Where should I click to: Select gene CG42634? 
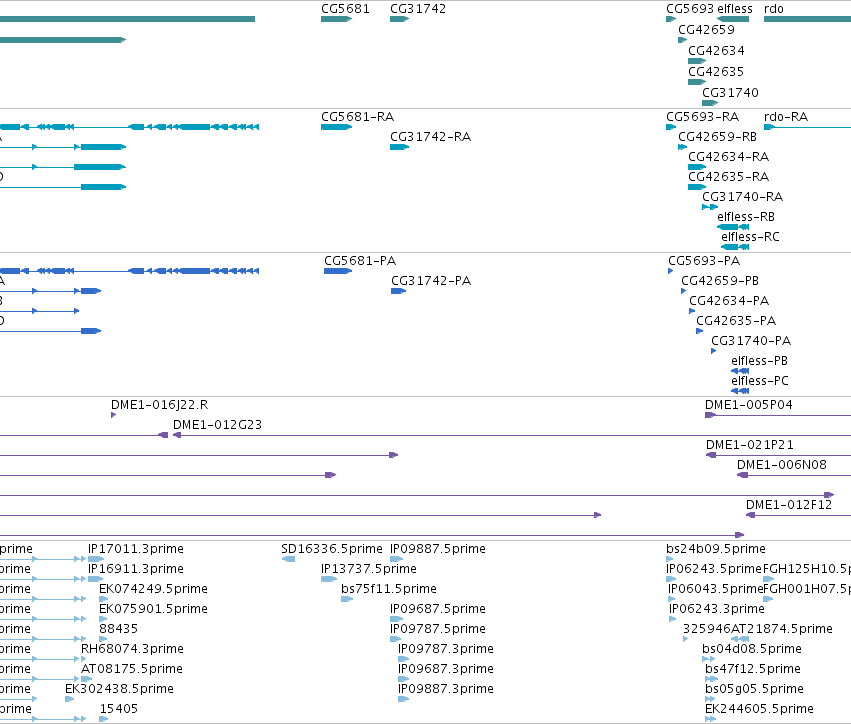697,61
